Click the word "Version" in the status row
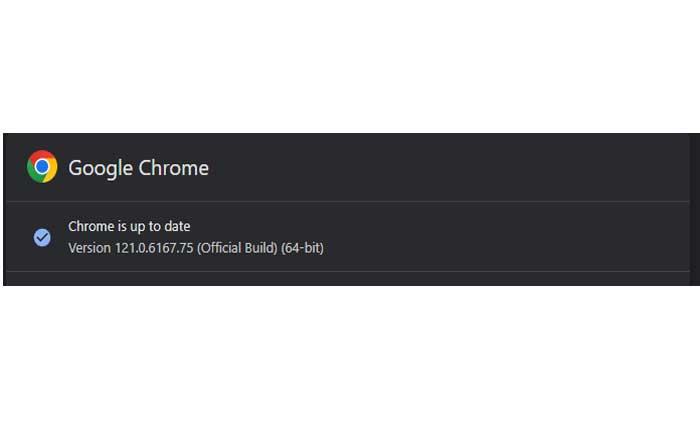Image resolution: width=700 pixels, height=430 pixels. (x=90, y=247)
